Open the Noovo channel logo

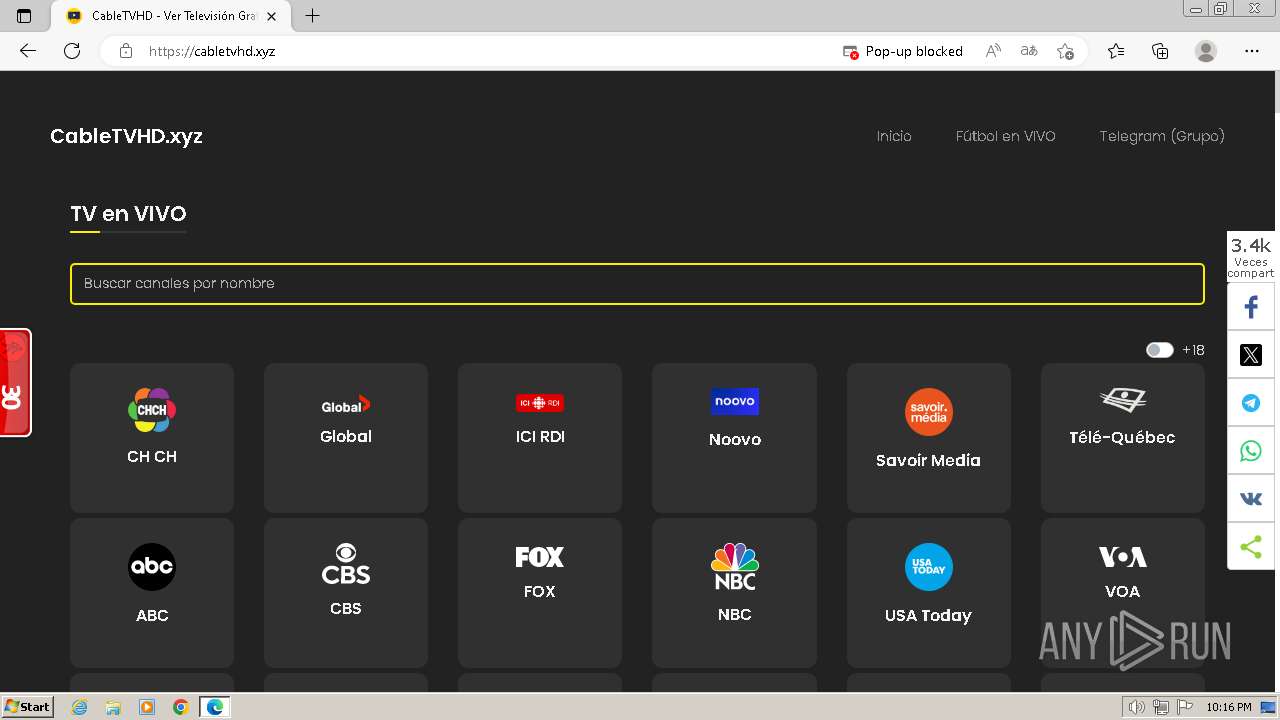pos(735,401)
